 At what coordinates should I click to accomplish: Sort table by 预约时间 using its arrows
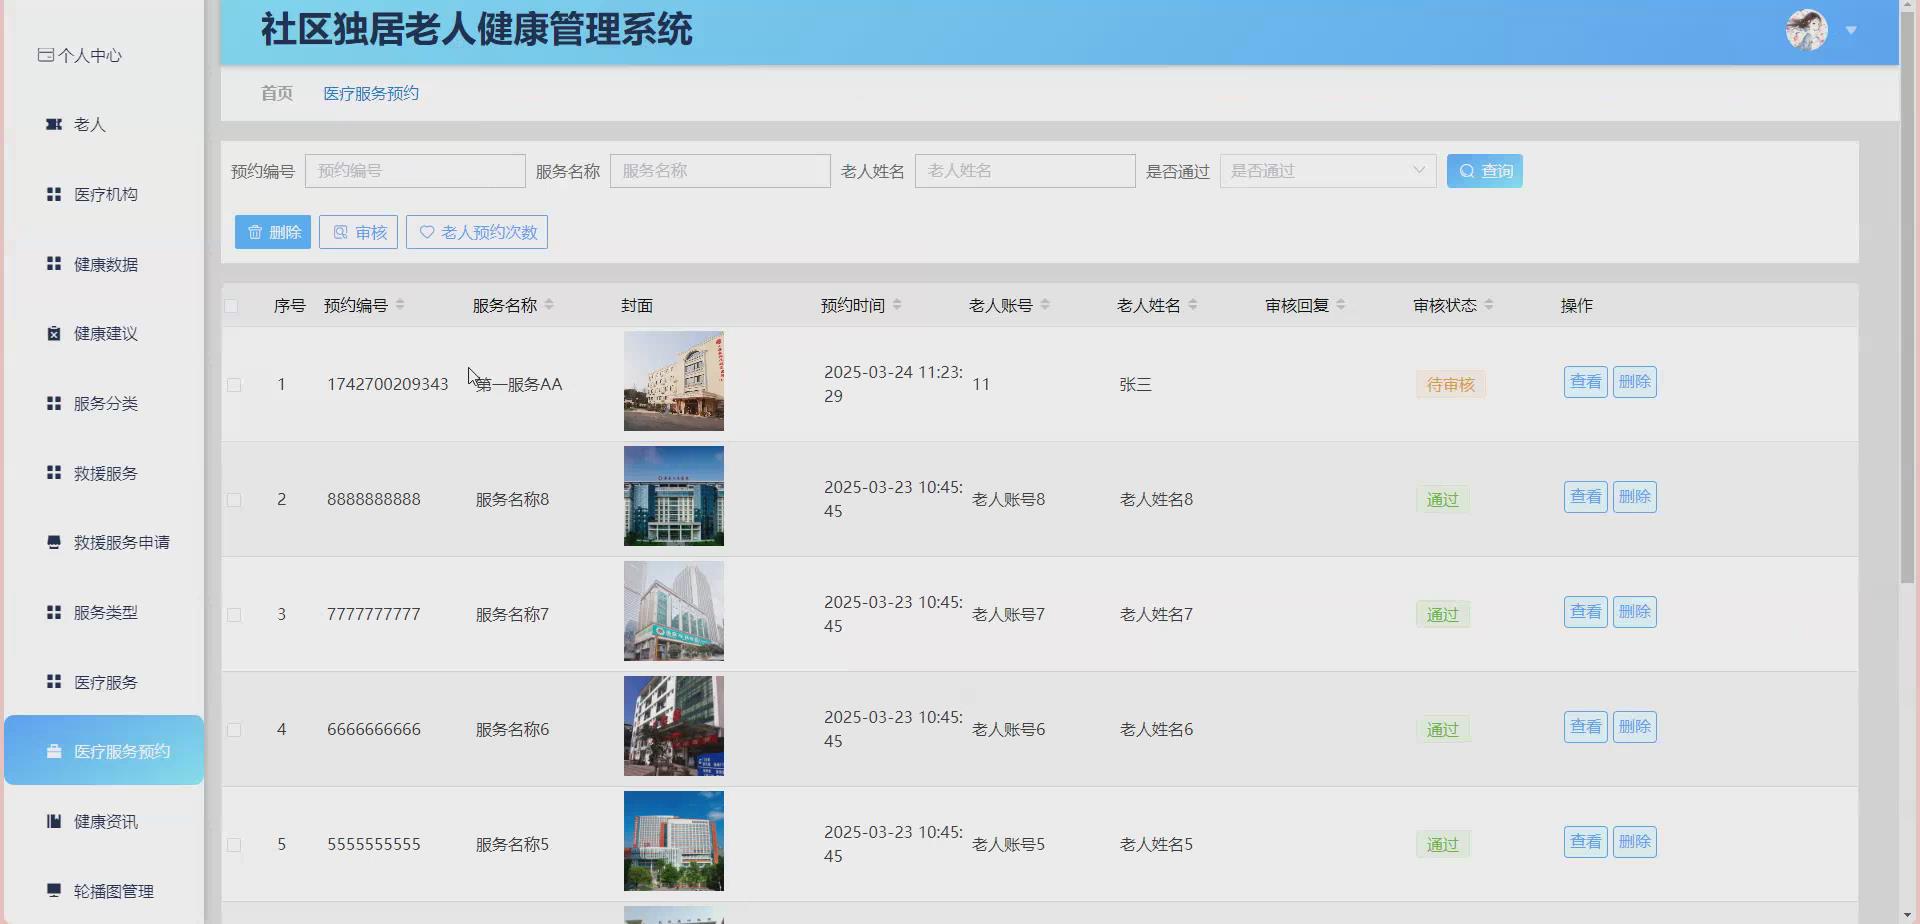pyautogui.click(x=899, y=305)
